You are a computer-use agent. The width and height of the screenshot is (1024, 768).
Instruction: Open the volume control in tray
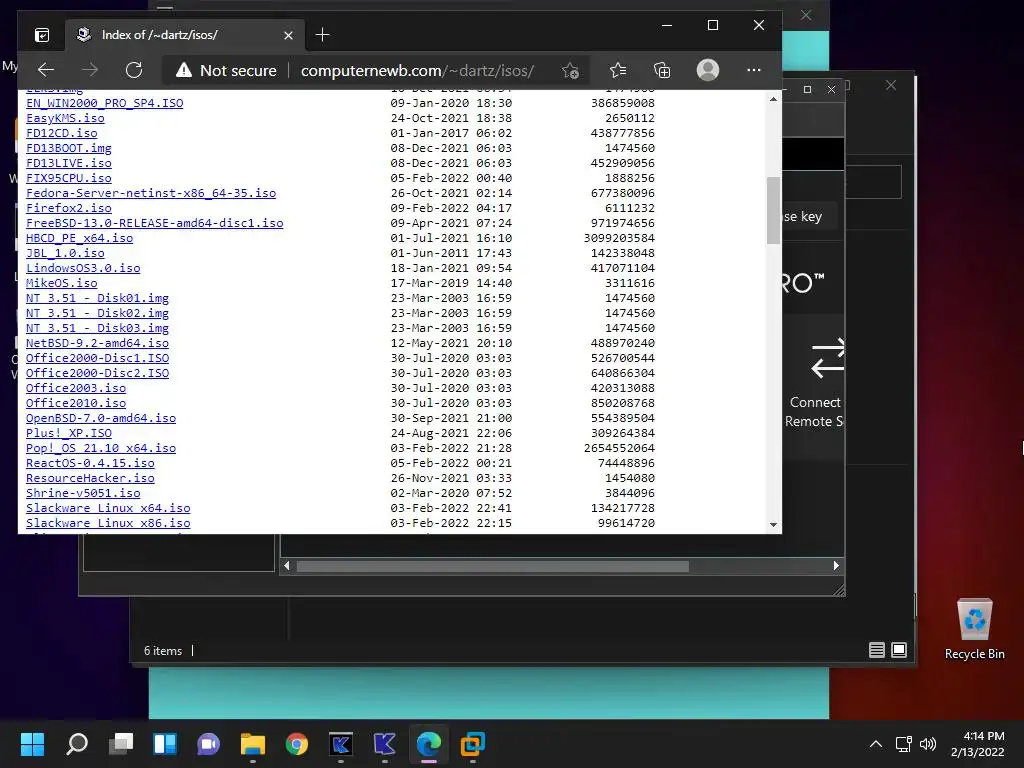coord(927,744)
